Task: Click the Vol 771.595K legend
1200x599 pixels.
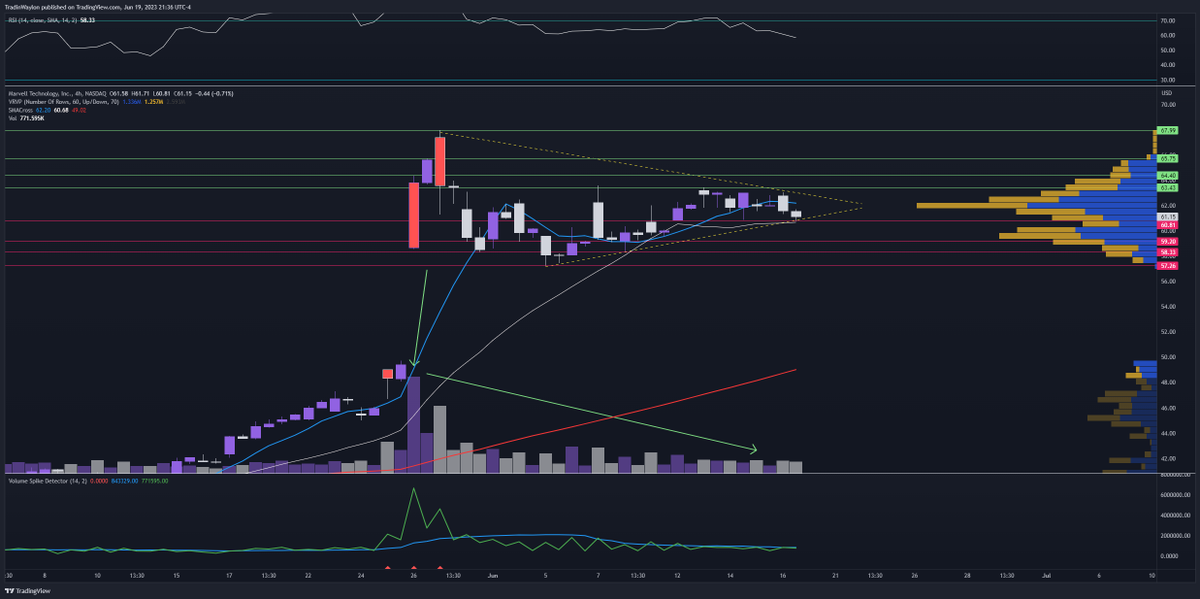Action: click(x=28, y=118)
